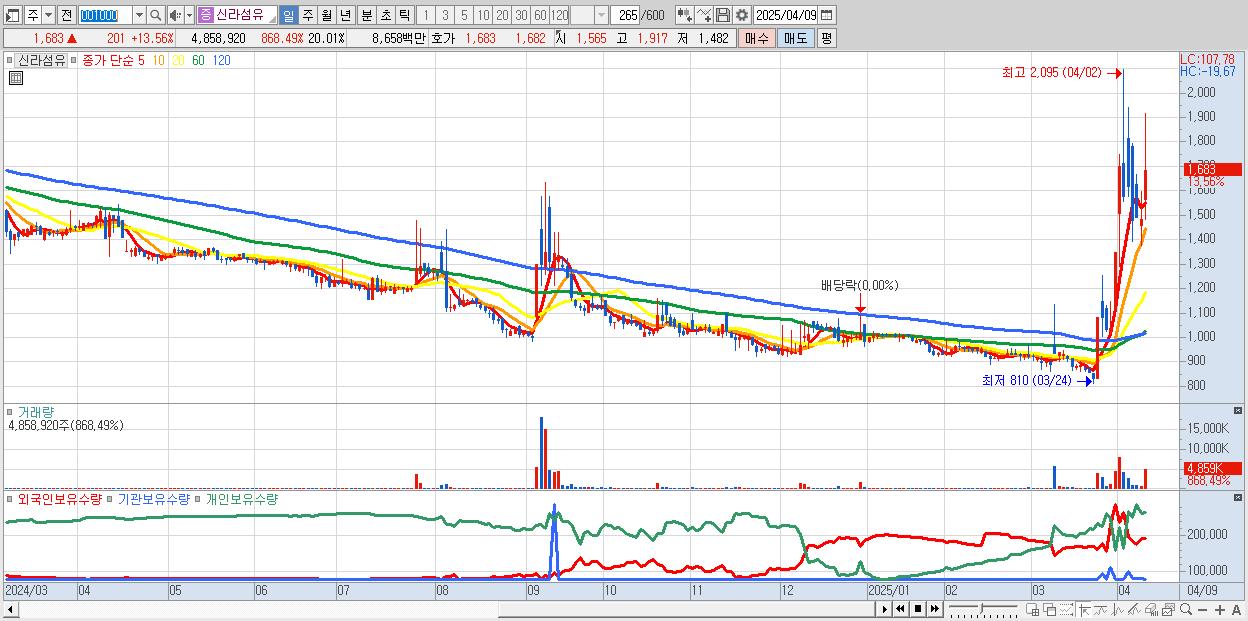Select the crosshair cursor tool in the bottom toolbar

click(1084, 609)
